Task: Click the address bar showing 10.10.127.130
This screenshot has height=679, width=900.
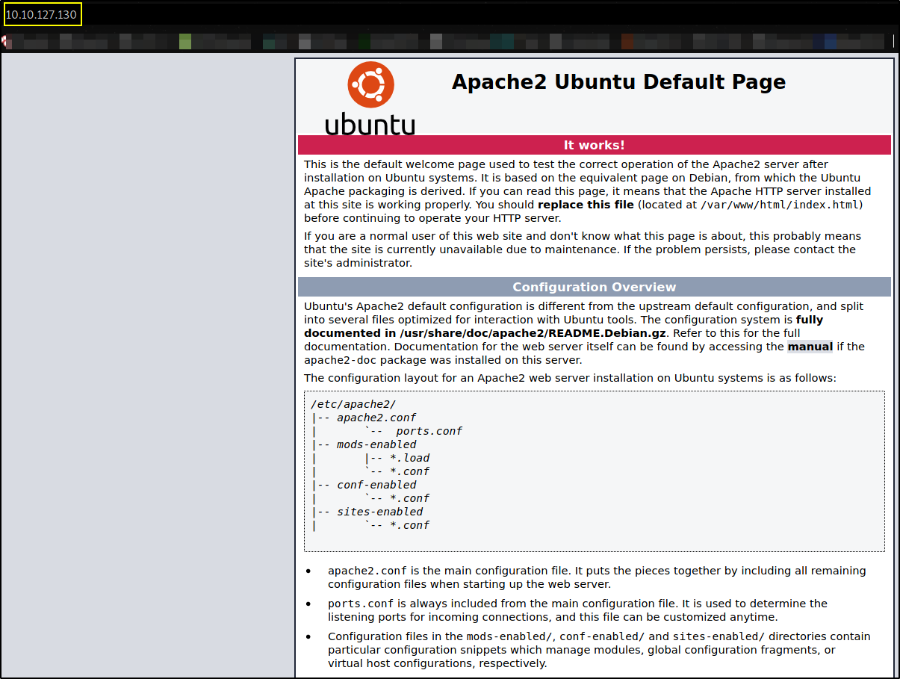Action: click(x=42, y=14)
